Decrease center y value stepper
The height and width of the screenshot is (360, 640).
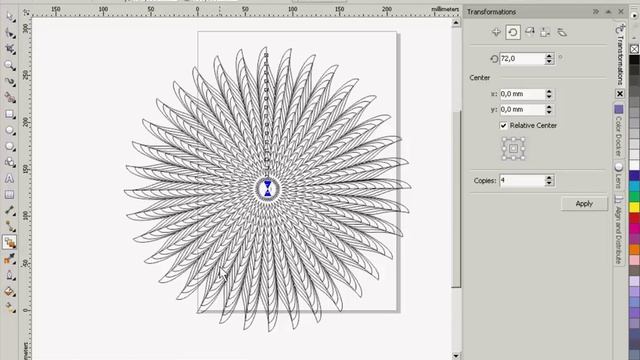coord(549,112)
